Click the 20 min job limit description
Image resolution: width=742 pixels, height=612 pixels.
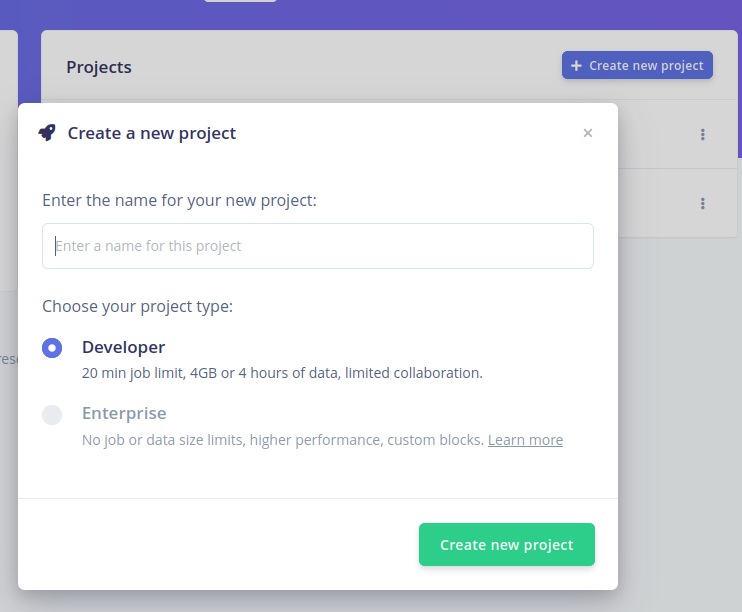pos(283,373)
